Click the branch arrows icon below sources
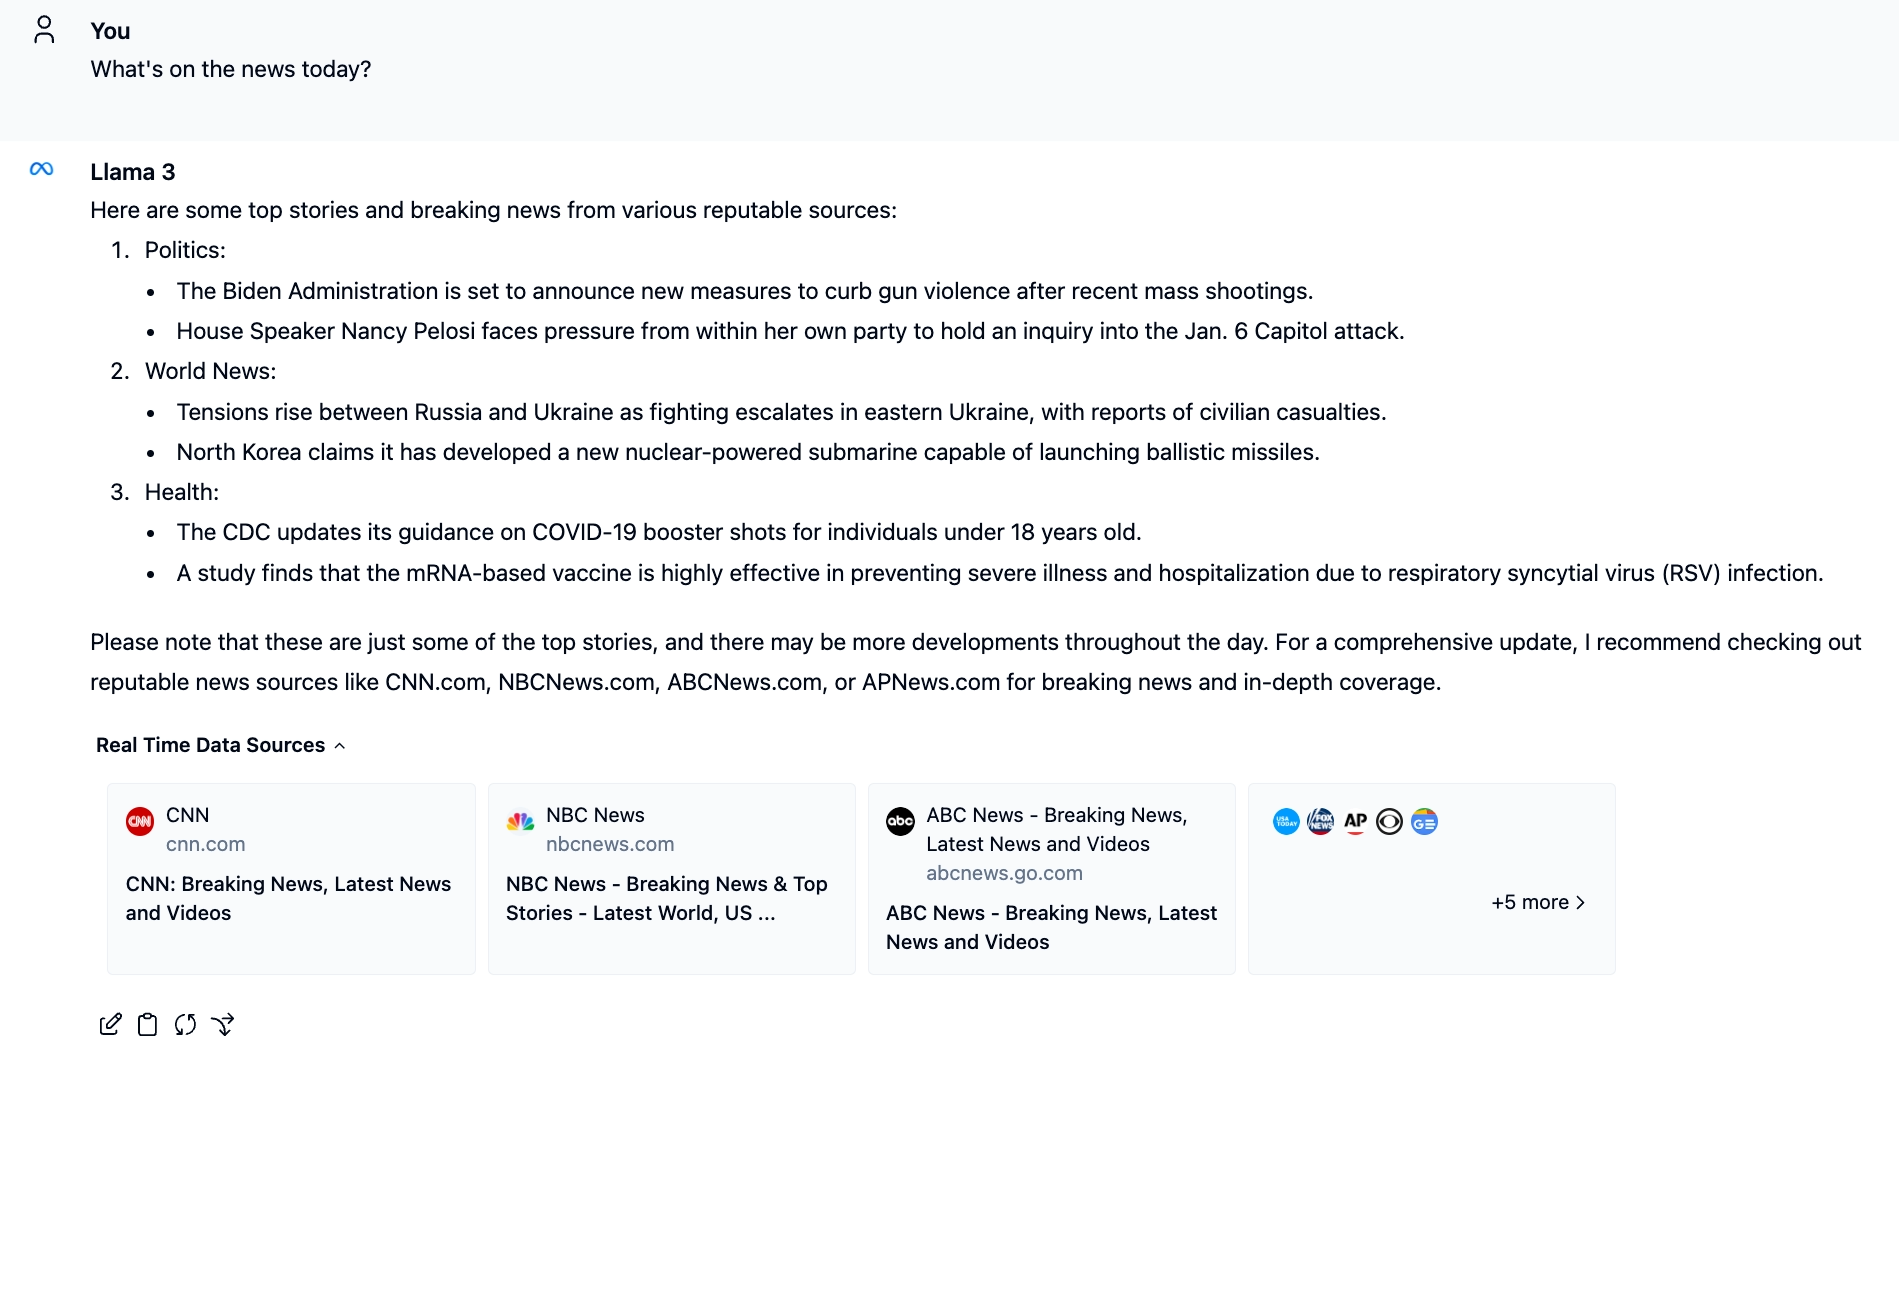Viewport: 1899px width, 1295px height. [223, 1024]
